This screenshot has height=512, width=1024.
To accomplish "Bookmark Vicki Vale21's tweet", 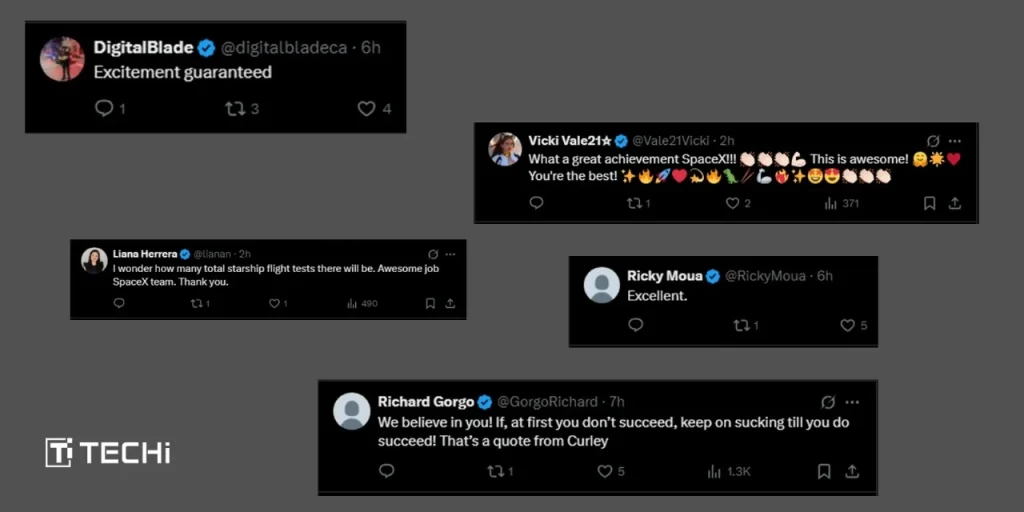I will pyautogui.click(x=929, y=203).
